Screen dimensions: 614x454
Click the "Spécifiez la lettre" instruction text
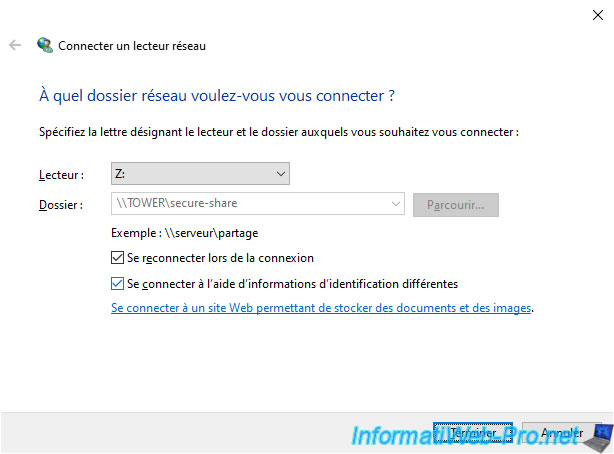279,132
